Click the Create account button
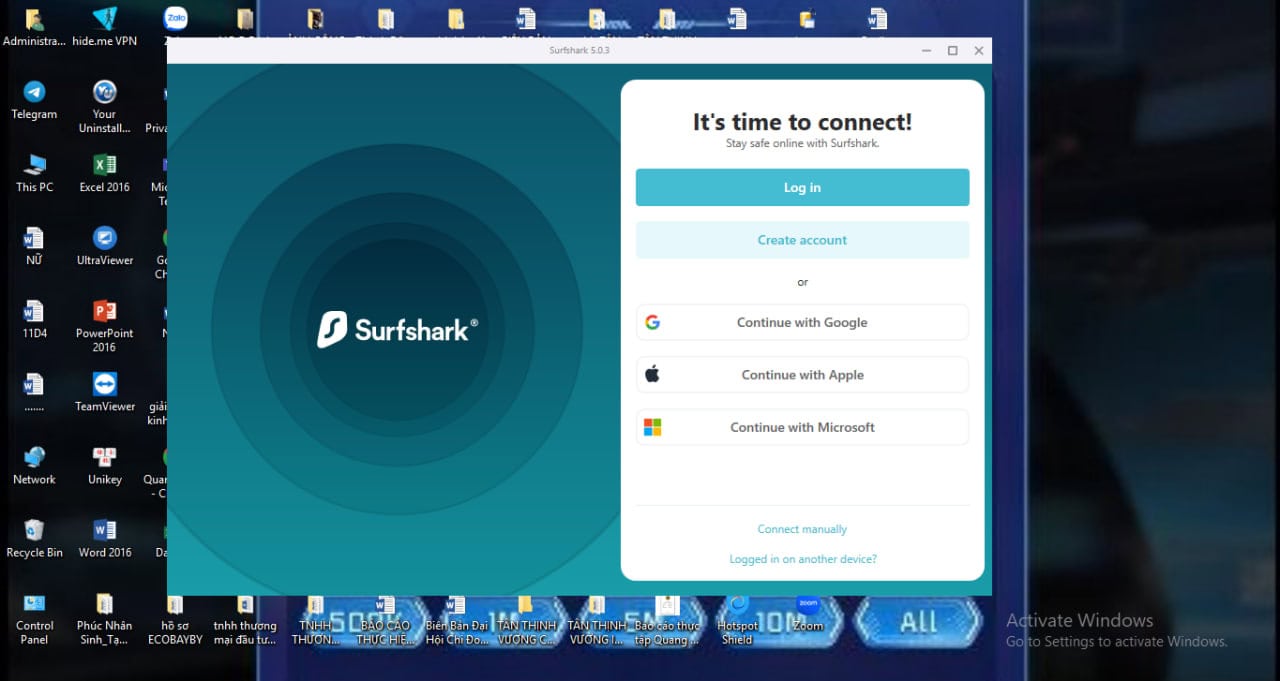Screen dimensions: 1280x681 802,240
